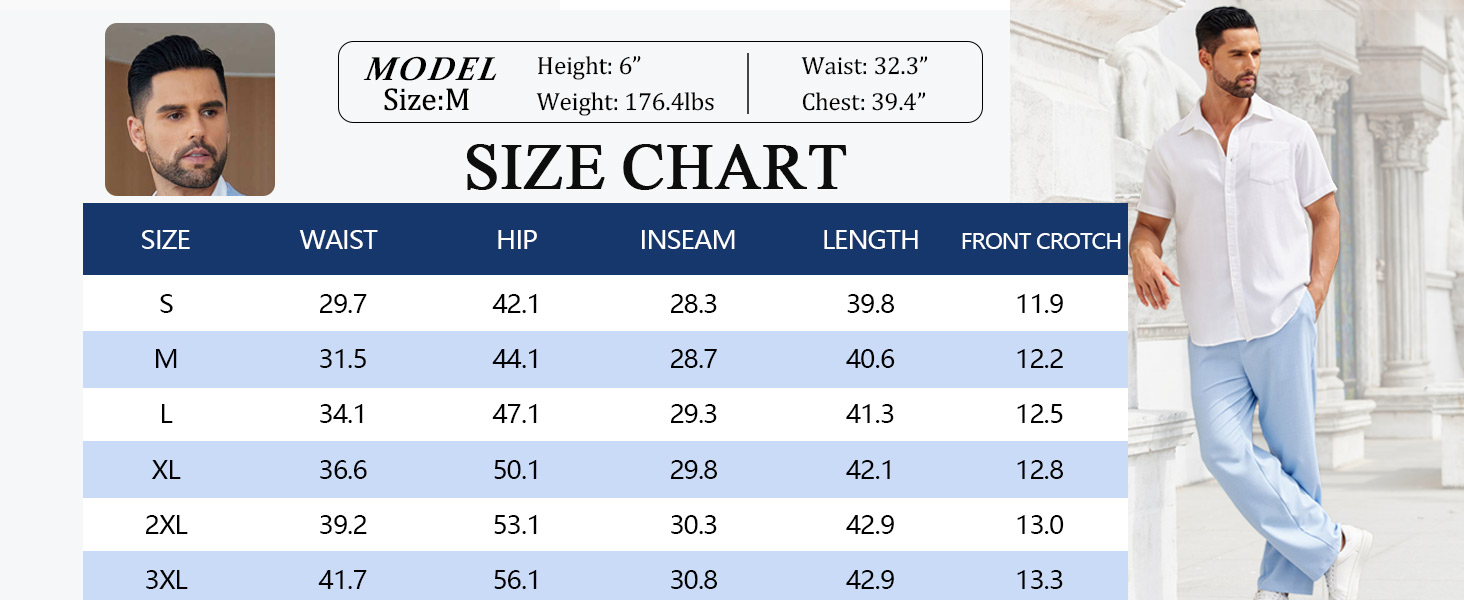Click the 3XL size row label

tap(166, 580)
